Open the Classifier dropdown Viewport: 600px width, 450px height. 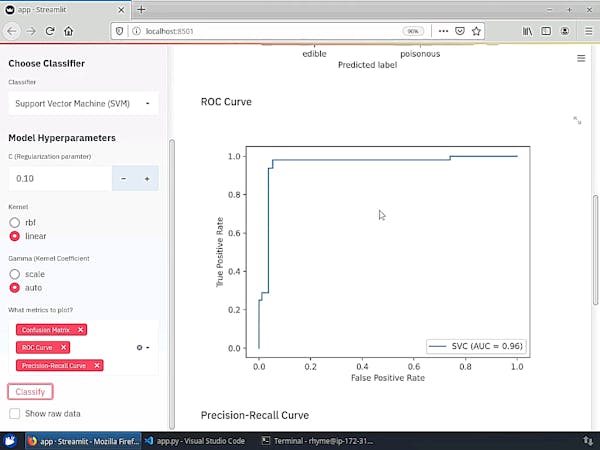(x=83, y=103)
